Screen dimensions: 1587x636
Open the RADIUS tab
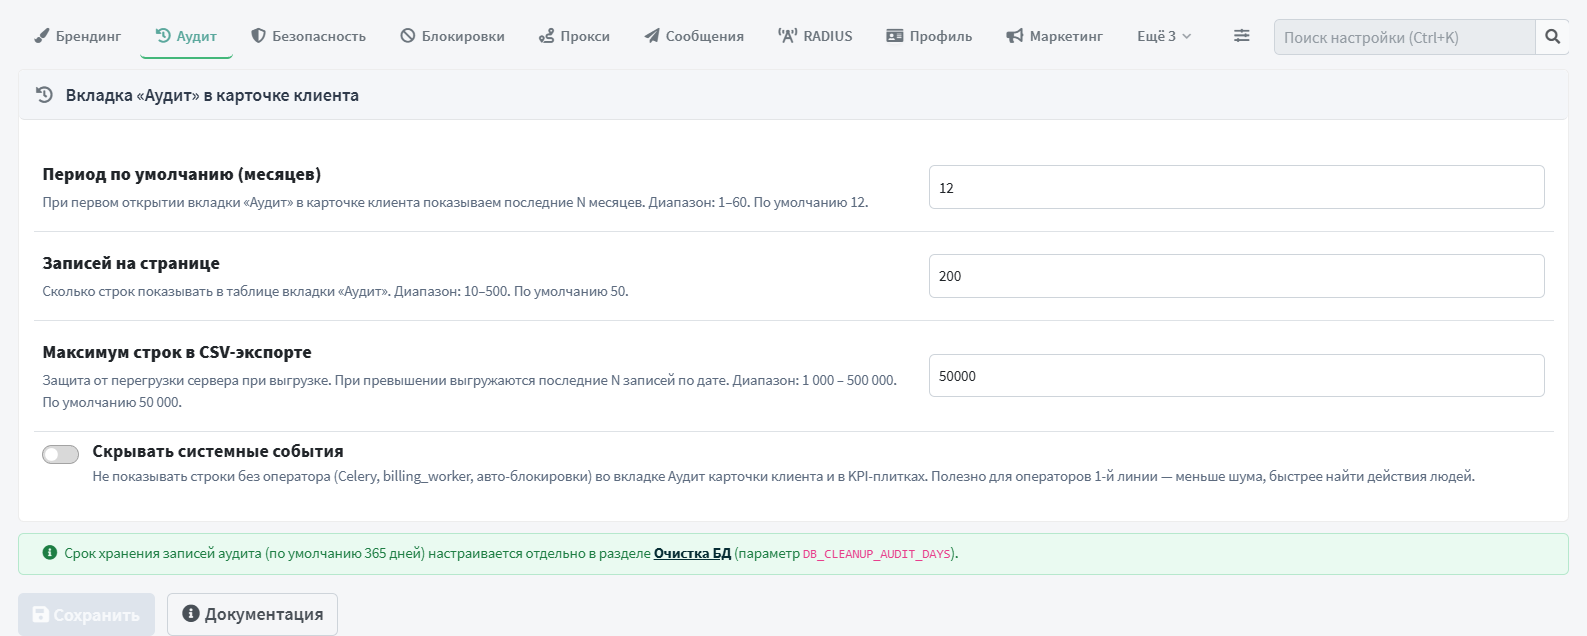tap(816, 36)
